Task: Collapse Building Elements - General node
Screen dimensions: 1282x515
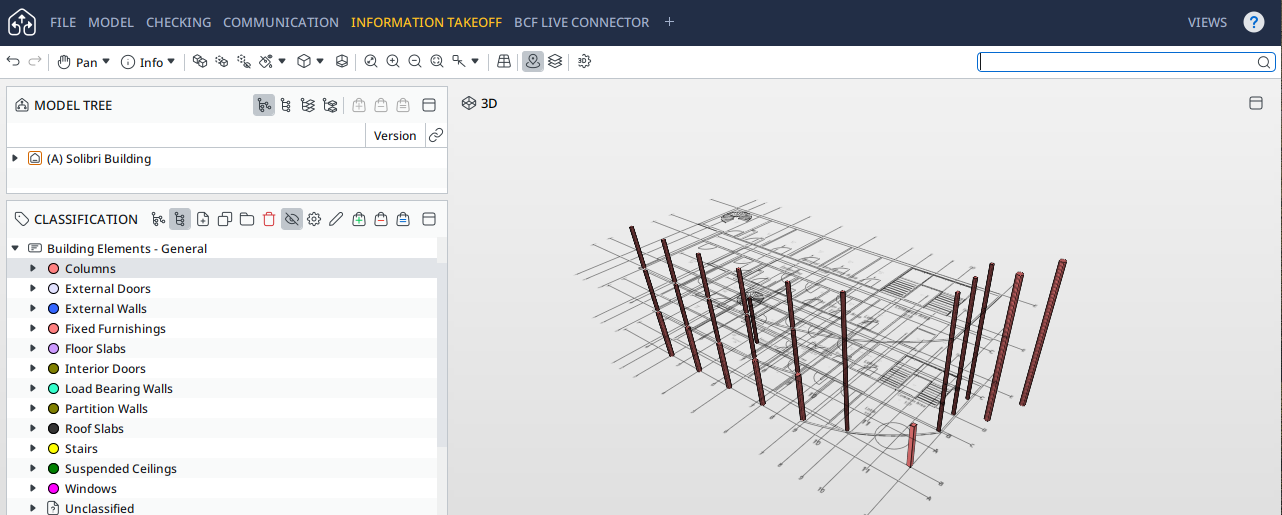Action: [x=15, y=248]
